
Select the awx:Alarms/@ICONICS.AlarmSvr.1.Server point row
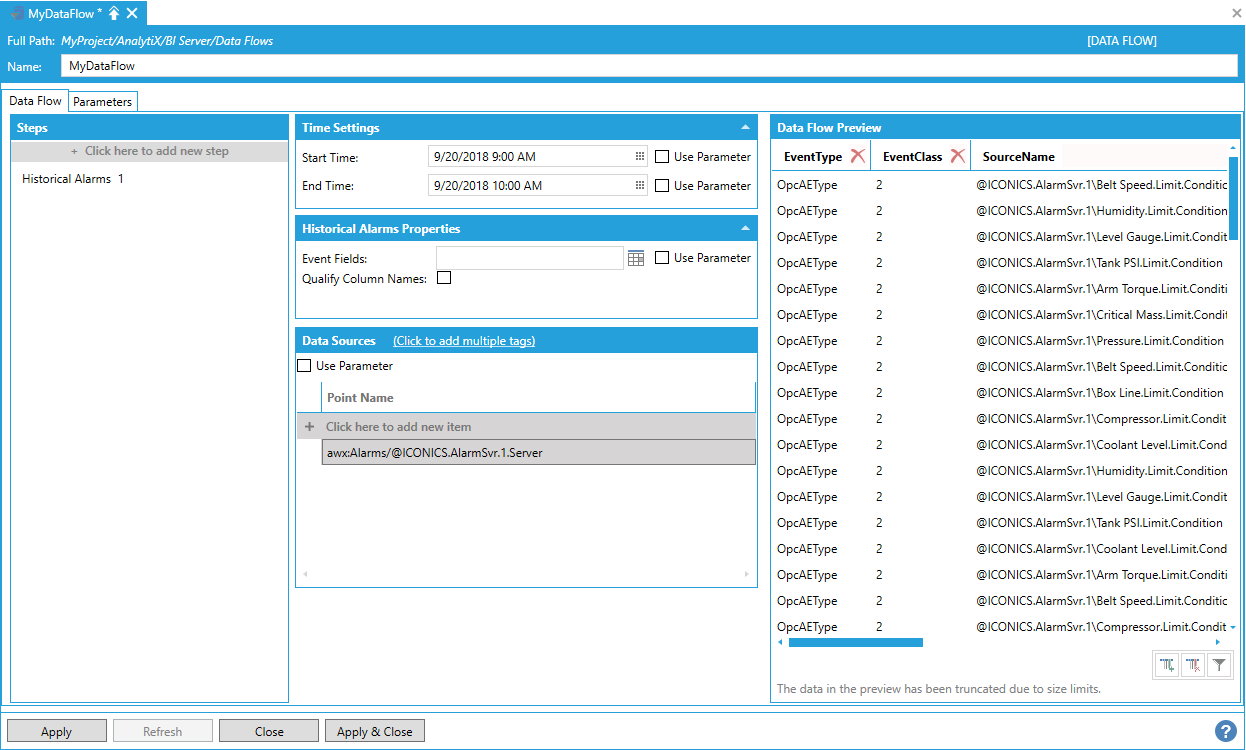pos(538,453)
